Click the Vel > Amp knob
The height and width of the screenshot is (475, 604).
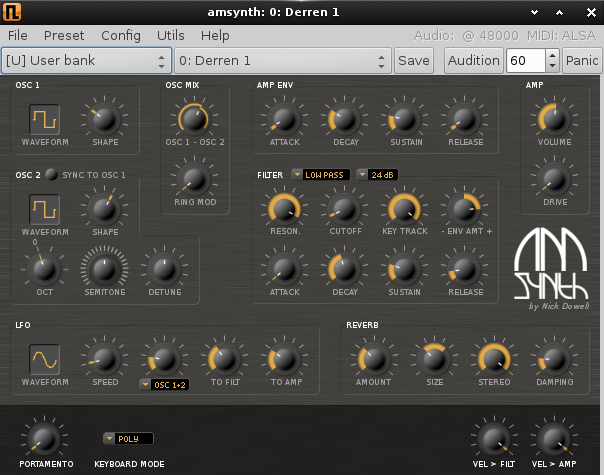pos(554,439)
